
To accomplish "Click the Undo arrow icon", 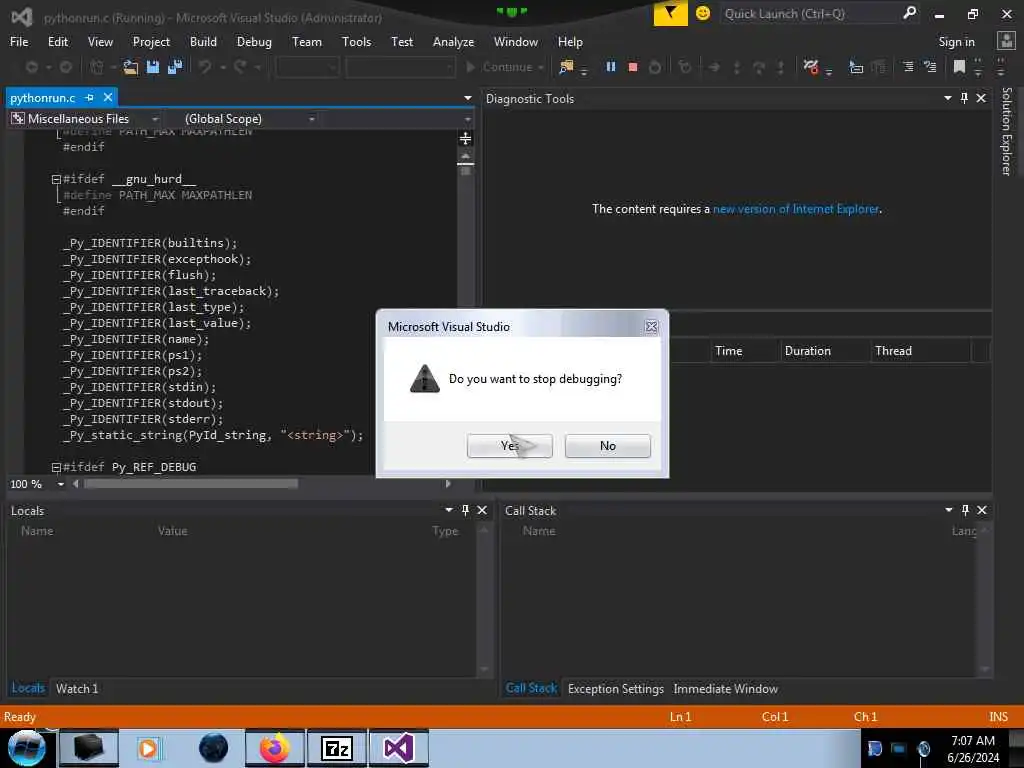I will click(205, 67).
